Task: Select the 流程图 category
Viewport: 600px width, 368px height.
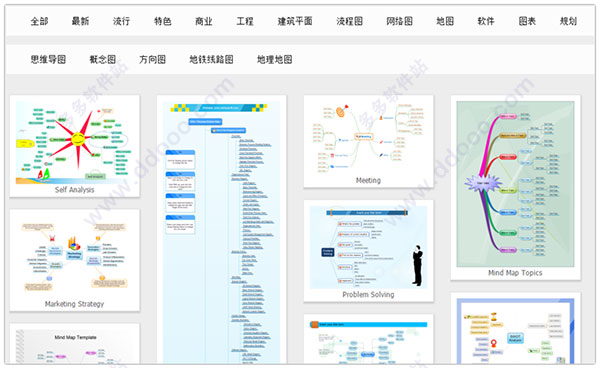Action: point(349,21)
